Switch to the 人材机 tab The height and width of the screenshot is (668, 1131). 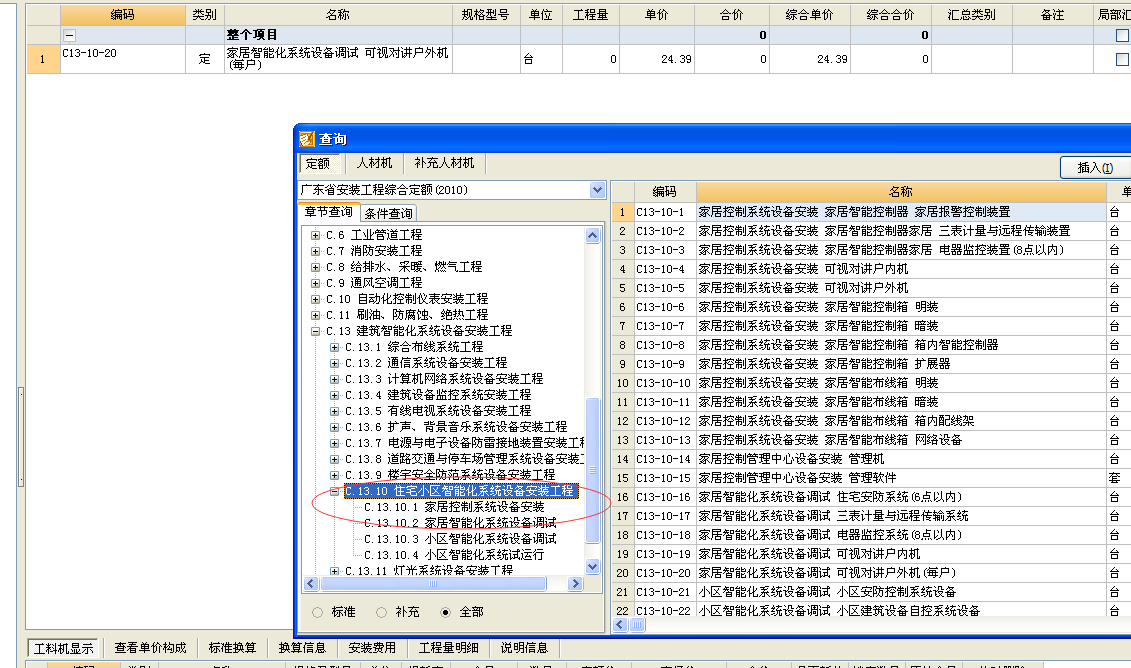coord(374,163)
